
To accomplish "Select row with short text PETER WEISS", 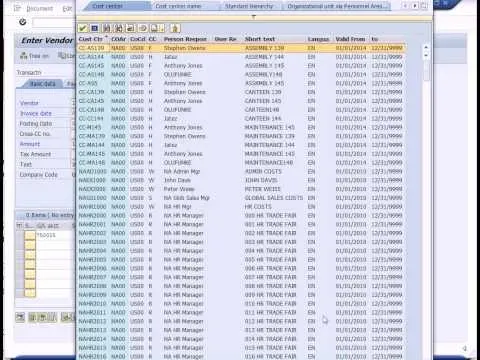I will pos(241,189).
